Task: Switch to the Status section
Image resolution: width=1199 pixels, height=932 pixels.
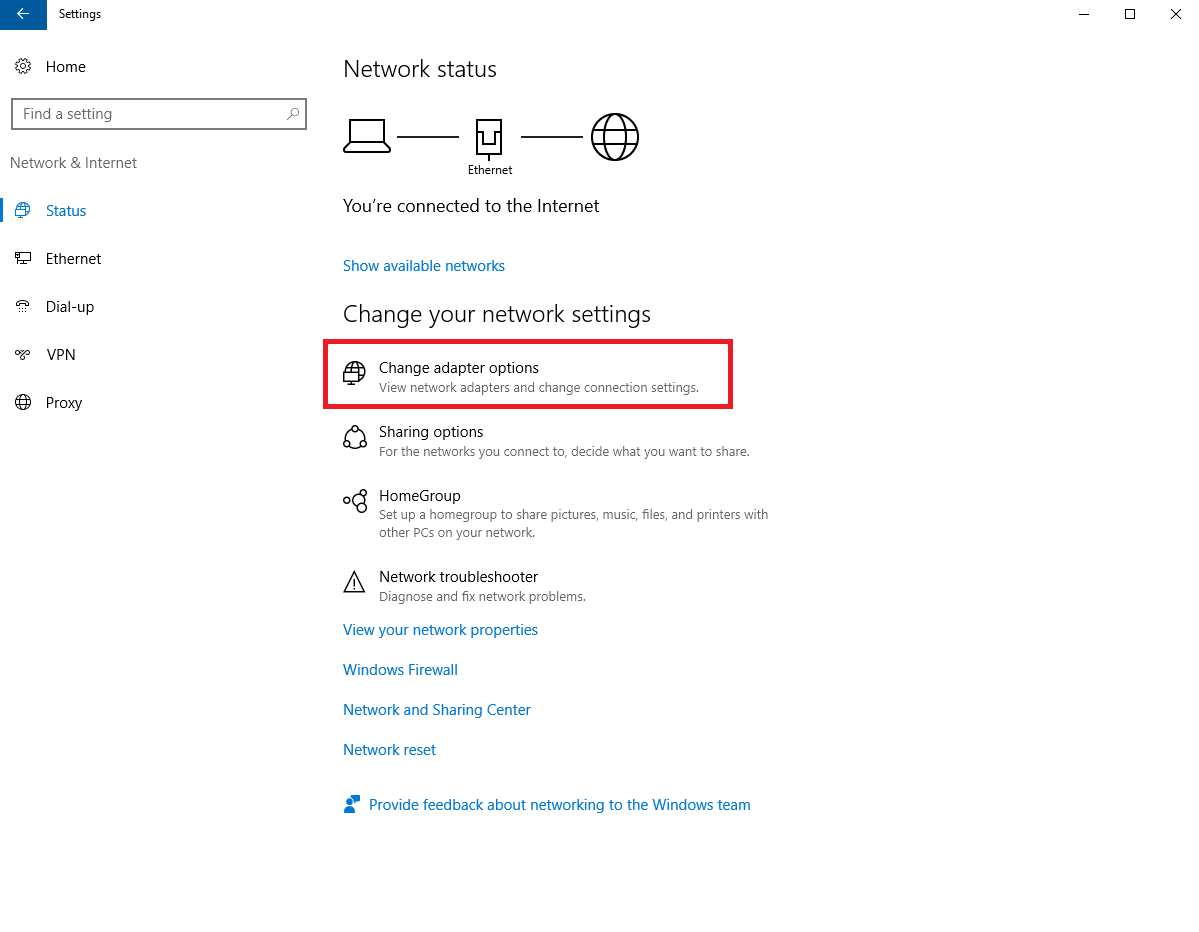Action: [66, 210]
